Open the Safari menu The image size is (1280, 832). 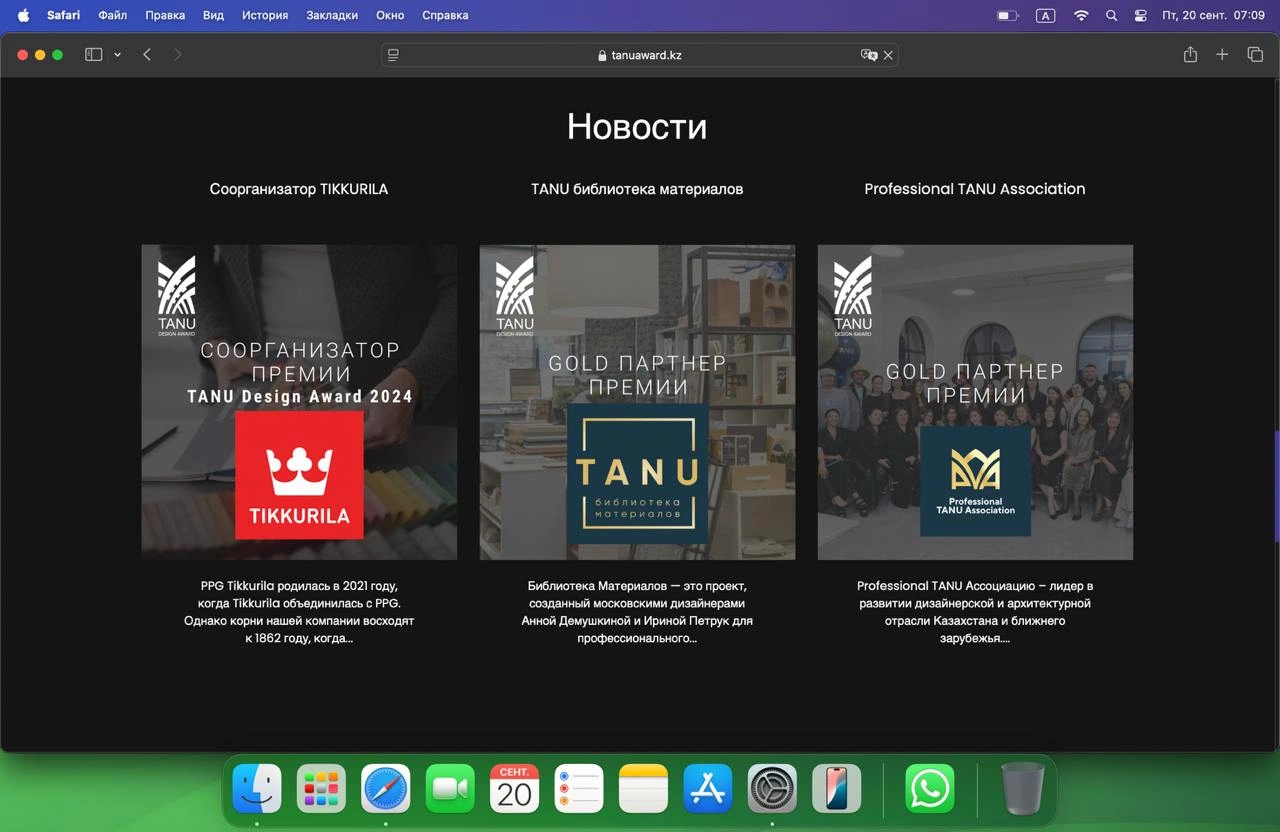[63, 15]
